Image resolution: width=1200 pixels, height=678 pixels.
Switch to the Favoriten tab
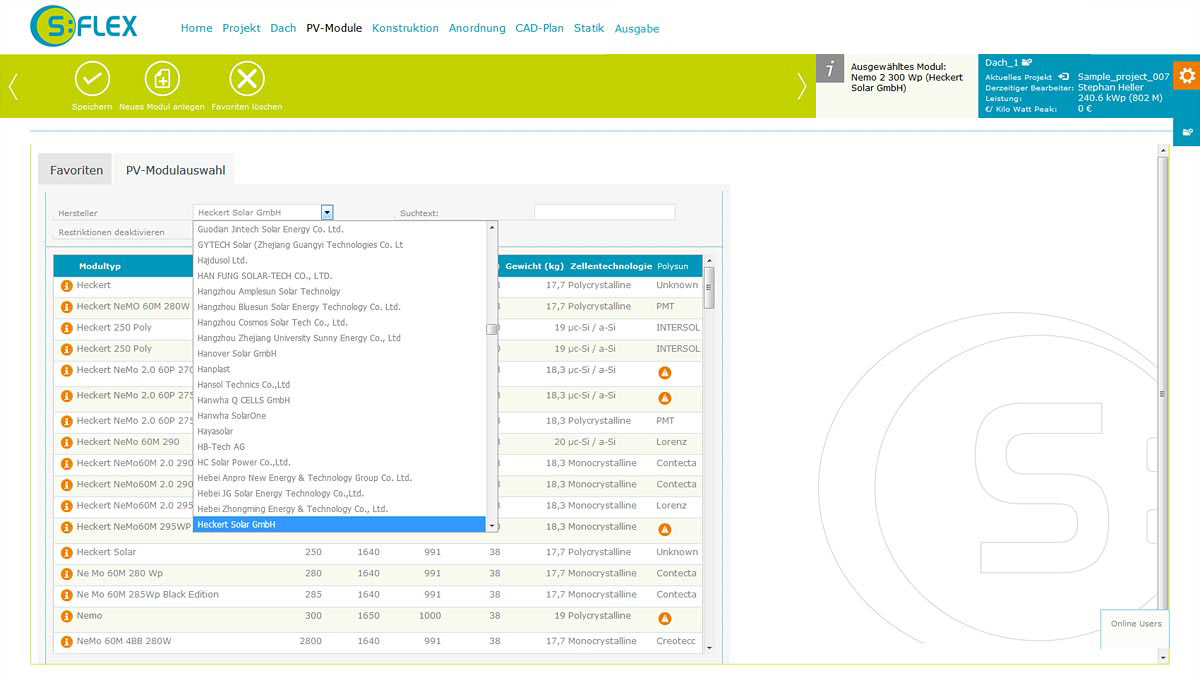pos(76,170)
